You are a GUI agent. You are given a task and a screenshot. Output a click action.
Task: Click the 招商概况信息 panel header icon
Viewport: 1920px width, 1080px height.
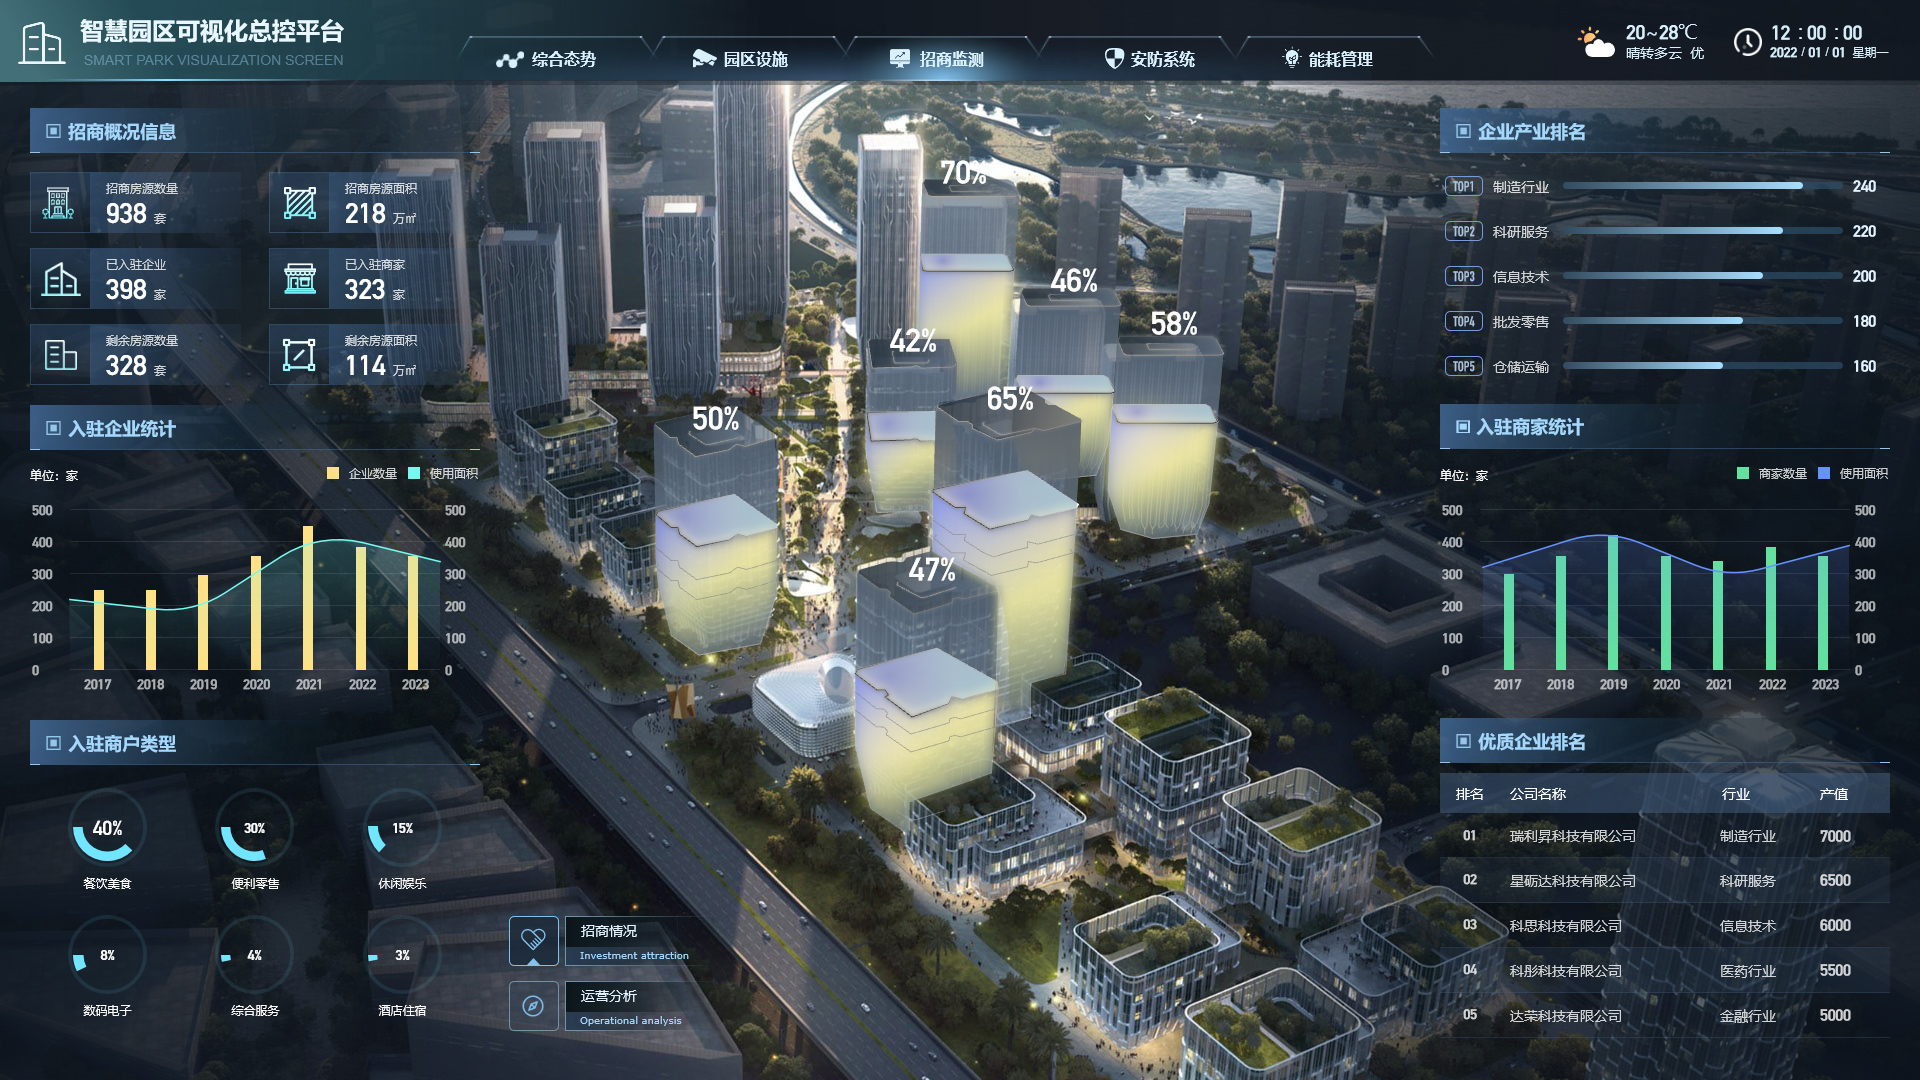click(54, 131)
